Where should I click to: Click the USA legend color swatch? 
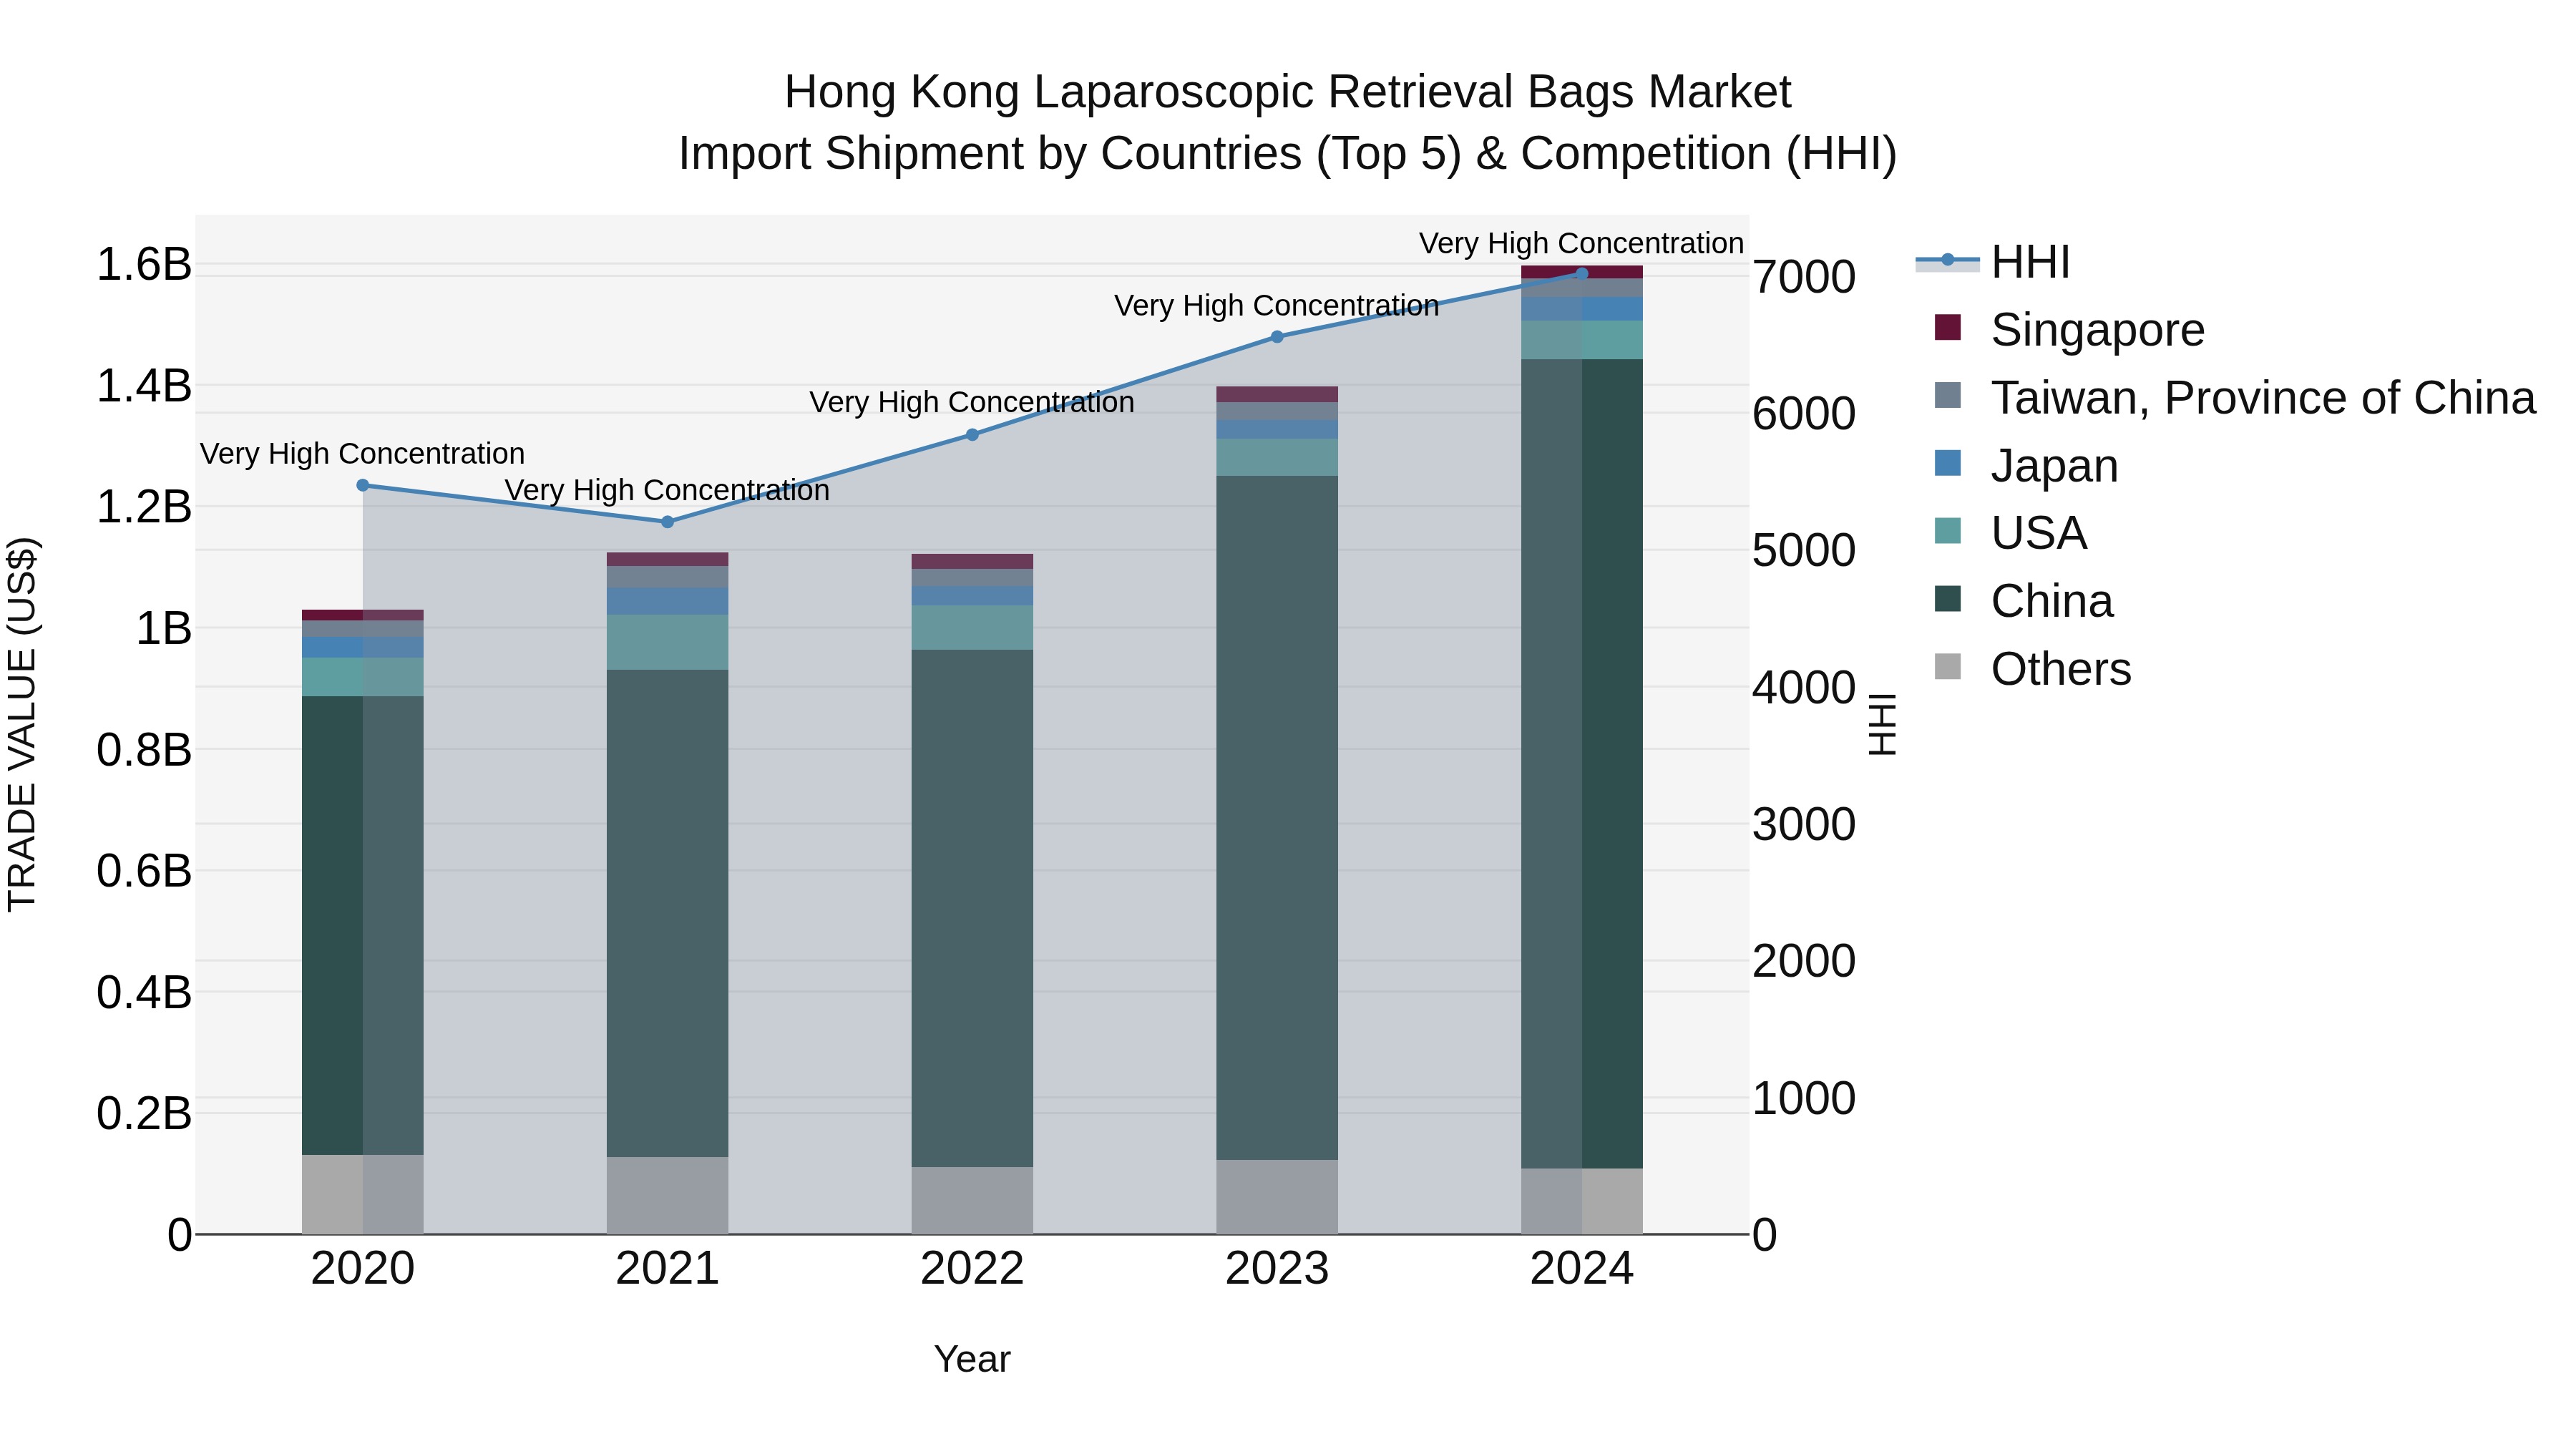click(x=1948, y=530)
